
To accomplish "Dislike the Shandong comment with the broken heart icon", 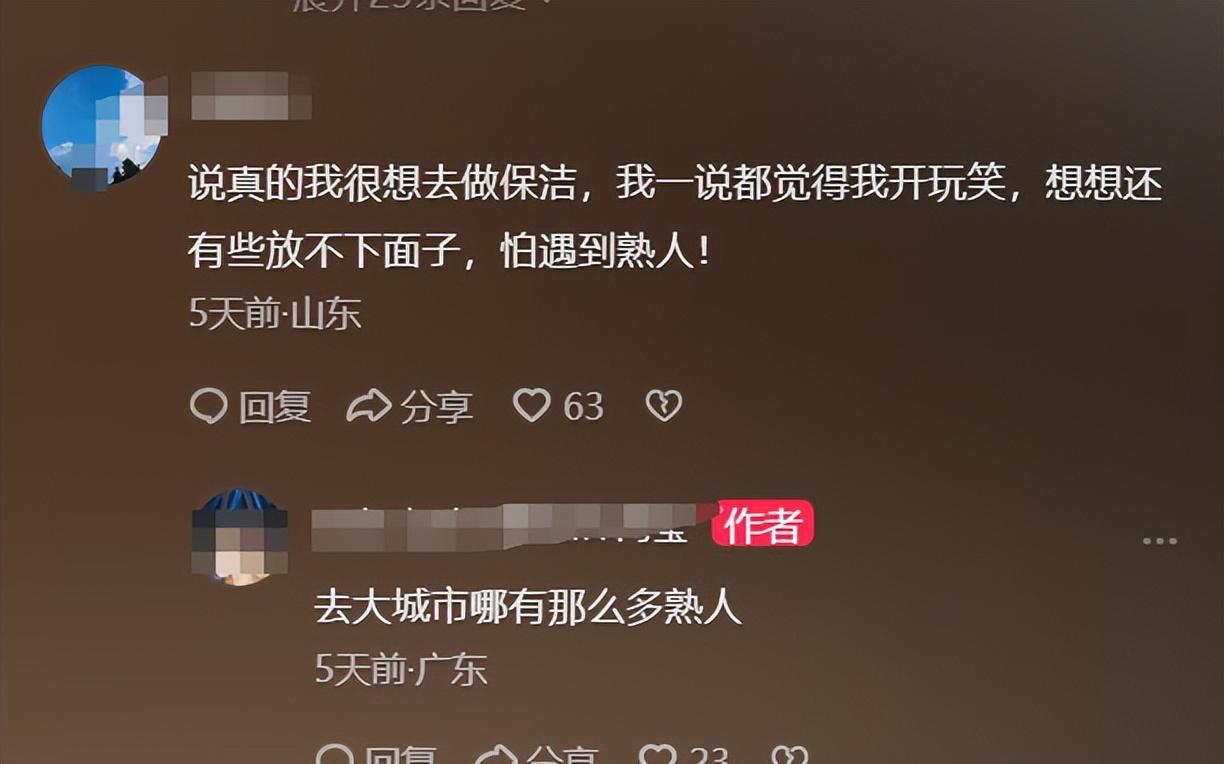I will tap(664, 405).
